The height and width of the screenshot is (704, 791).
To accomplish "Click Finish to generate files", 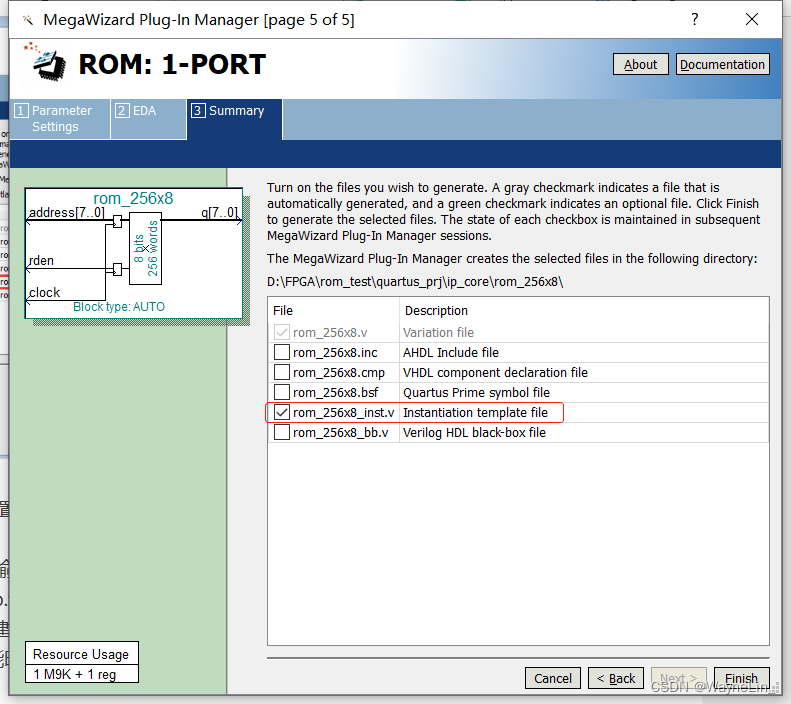I will pyautogui.click(x=742, y=678).
